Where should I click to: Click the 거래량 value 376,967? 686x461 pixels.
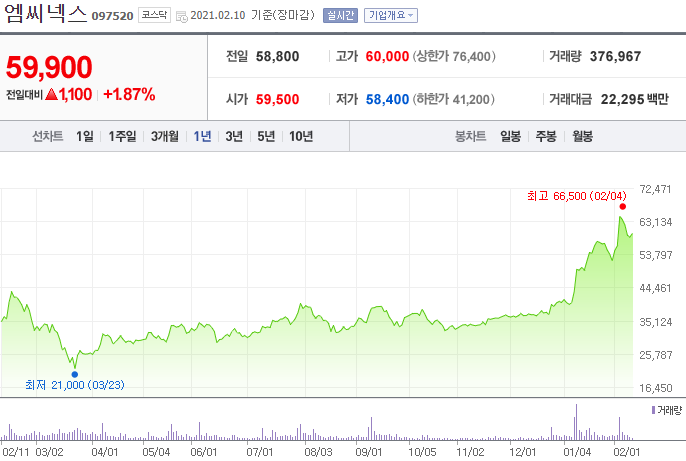pyautogui.click(x=615, y=56)
